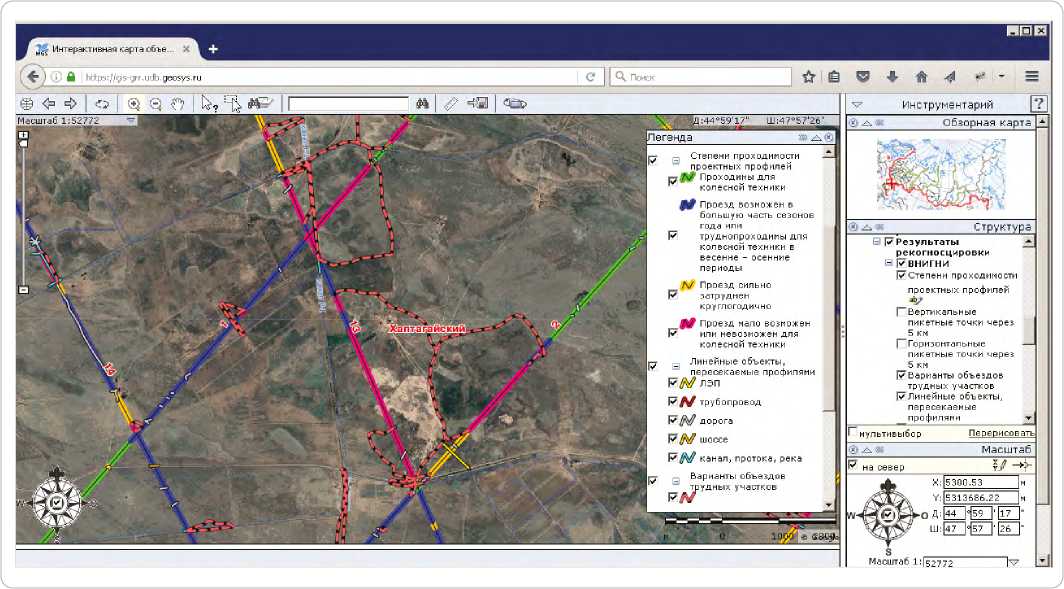1064x589 pixels.
Task: Enable Горизонтальные пикетные точки layer checkbox
Action: pos(901,343)
